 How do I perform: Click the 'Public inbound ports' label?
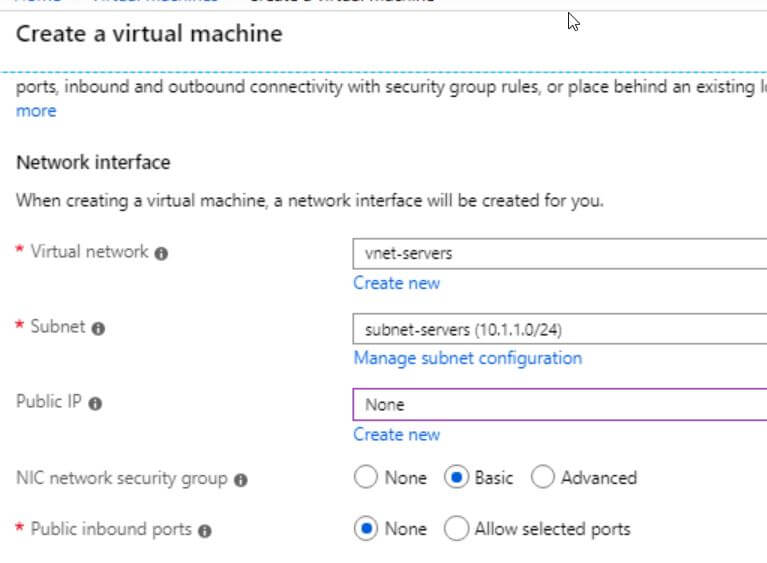coord(111,529)
